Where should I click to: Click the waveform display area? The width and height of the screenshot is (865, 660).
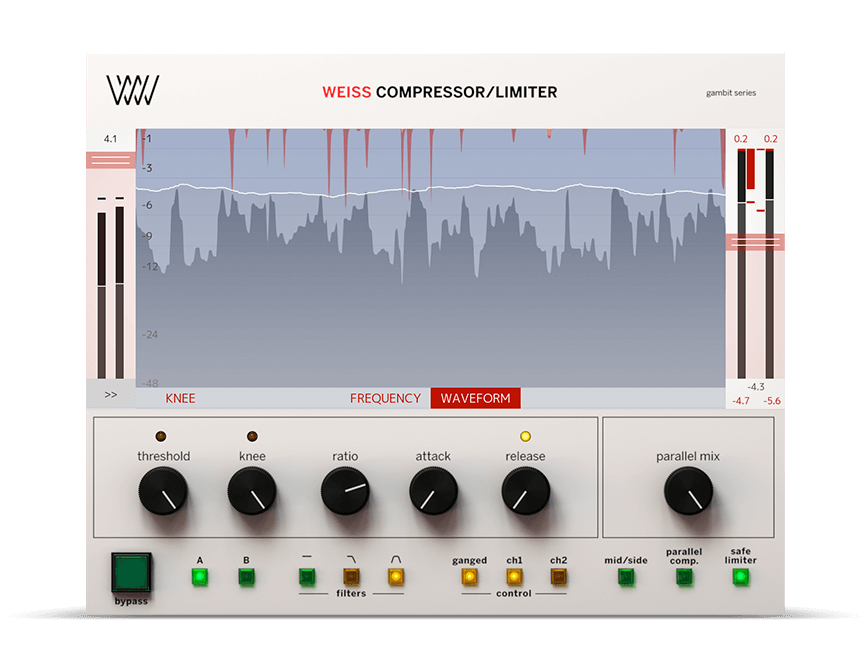click(430, 258)
